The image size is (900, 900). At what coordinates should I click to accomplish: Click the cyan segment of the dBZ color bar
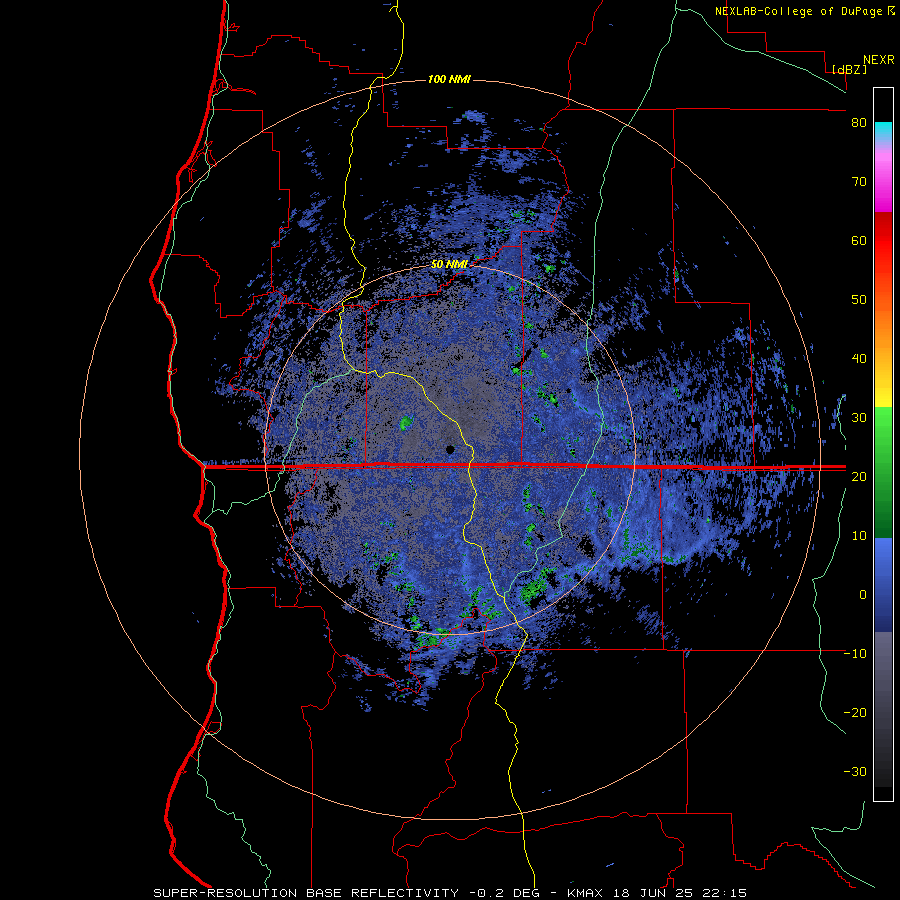[x=883, y=130]
